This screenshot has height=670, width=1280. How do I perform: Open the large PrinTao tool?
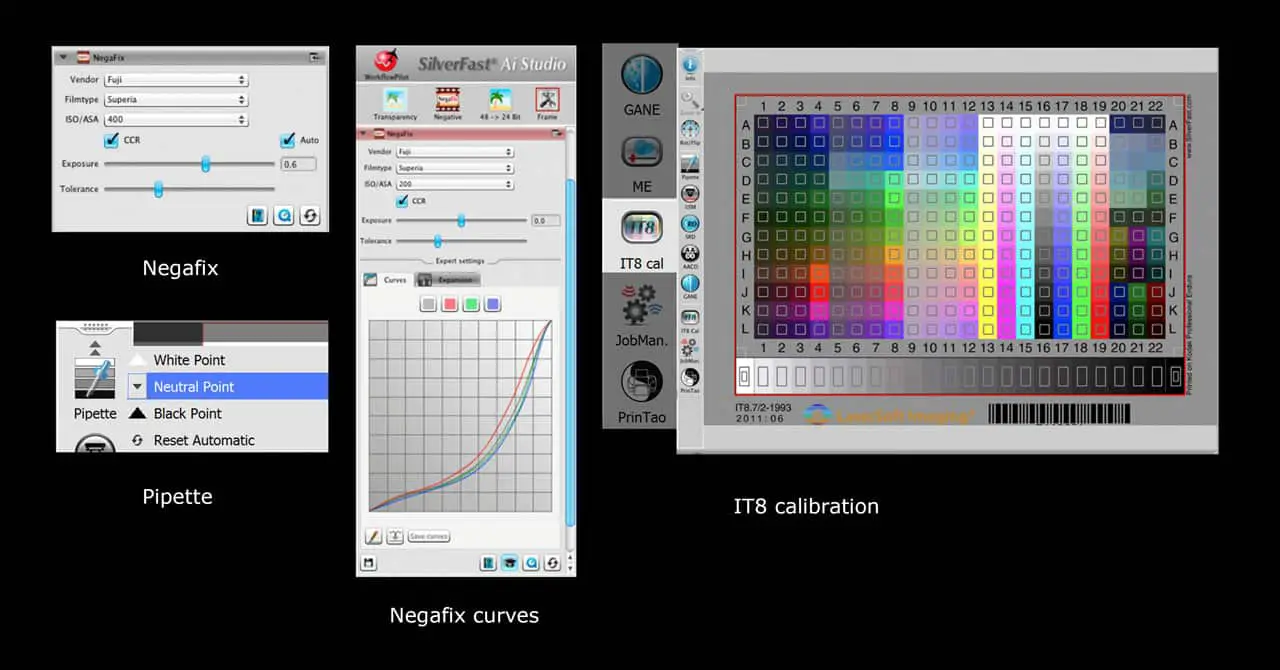click(x=641, y=382)
